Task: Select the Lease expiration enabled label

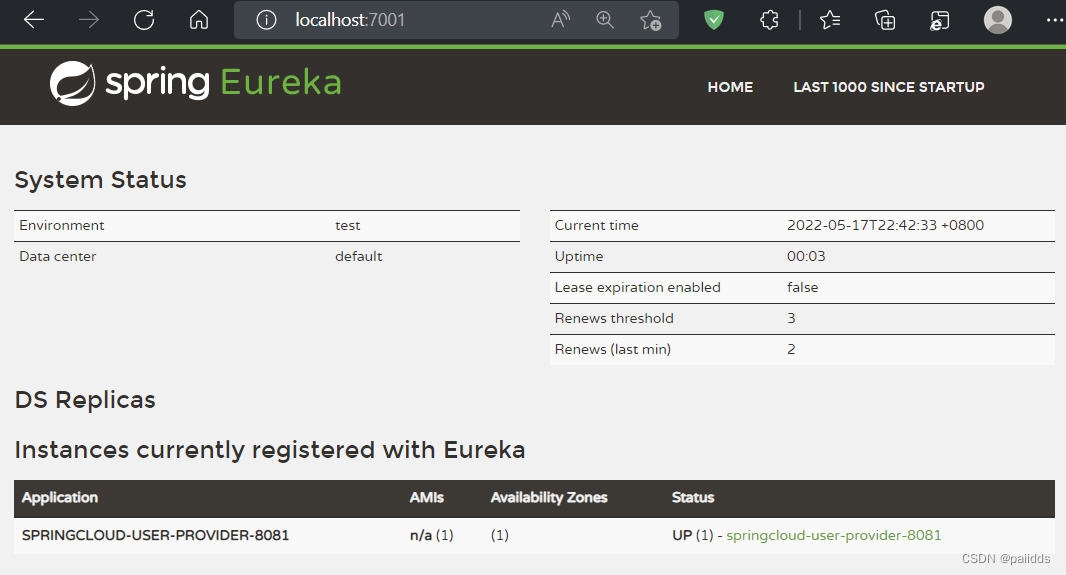Action: (x=637, y=288)
